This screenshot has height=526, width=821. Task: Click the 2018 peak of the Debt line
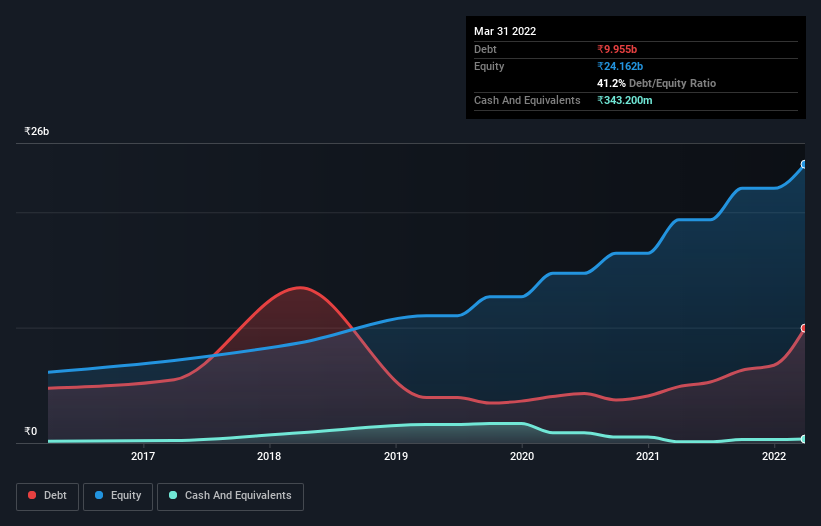[x=299, y=287]
